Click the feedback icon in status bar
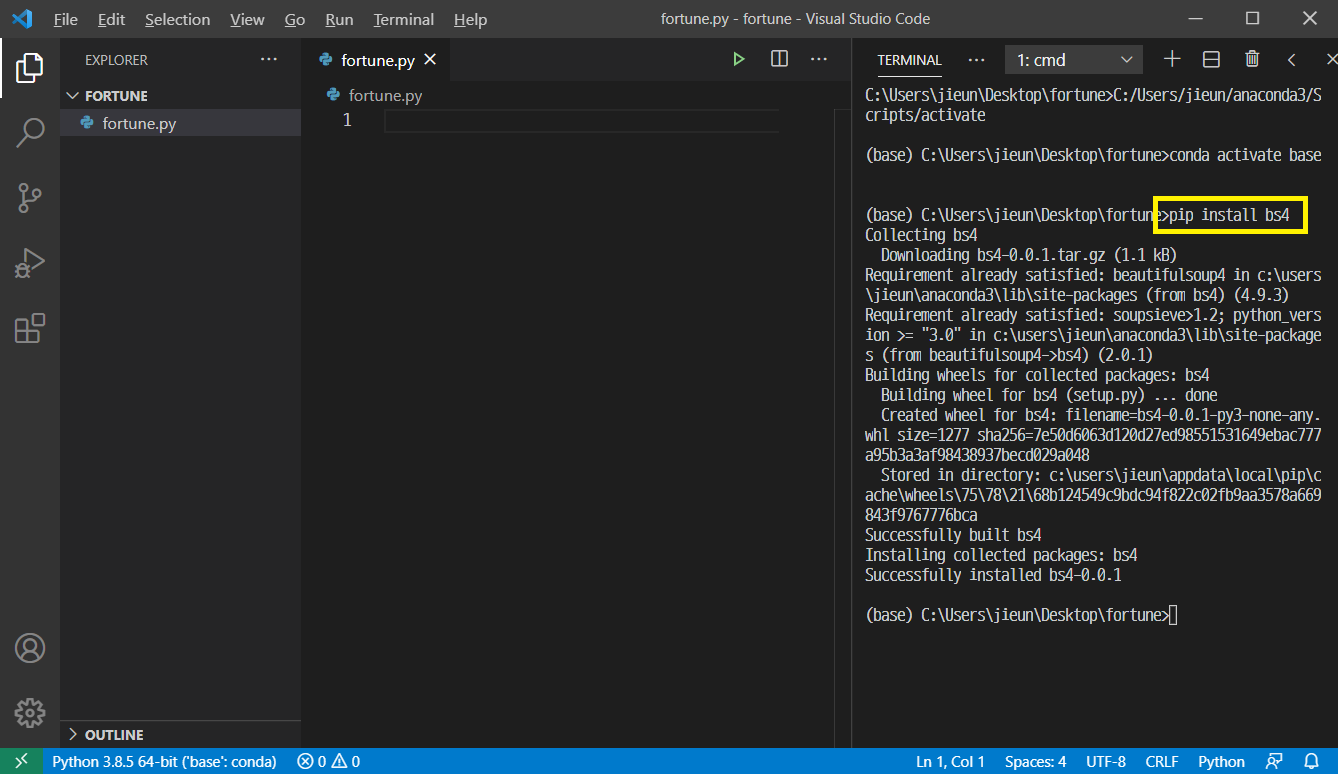The width and height of the screenshot is (1338, 774). click(x=1274, y=761)
